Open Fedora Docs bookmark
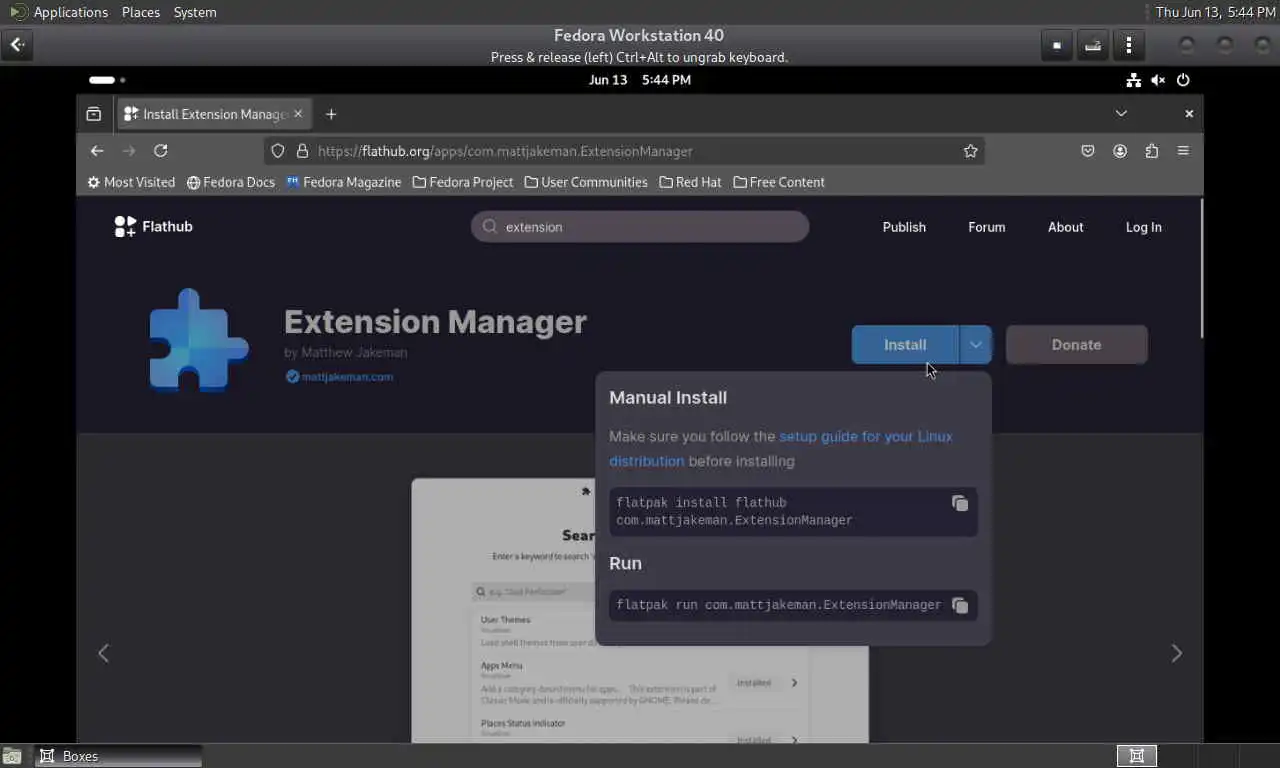 231,182
